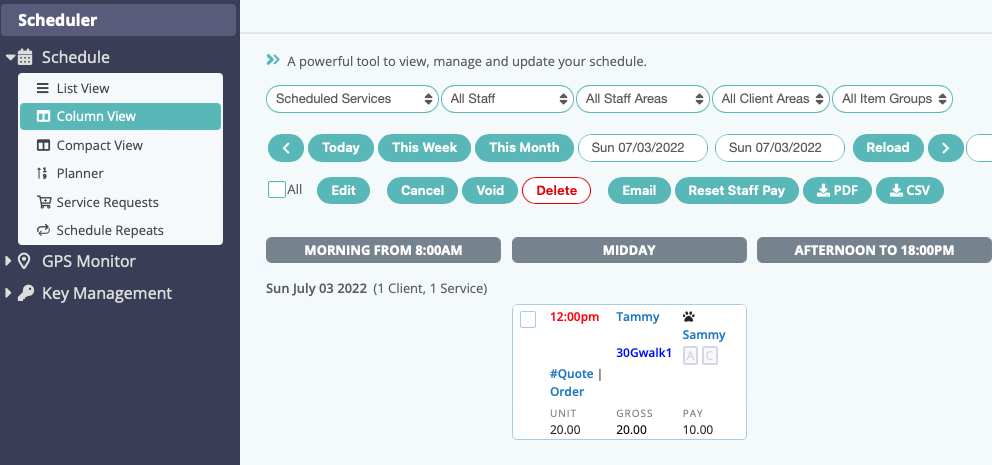This screenshot has width=992, height=465.
Task: Click the 'C' status badge on service
Action: (710, 356)
